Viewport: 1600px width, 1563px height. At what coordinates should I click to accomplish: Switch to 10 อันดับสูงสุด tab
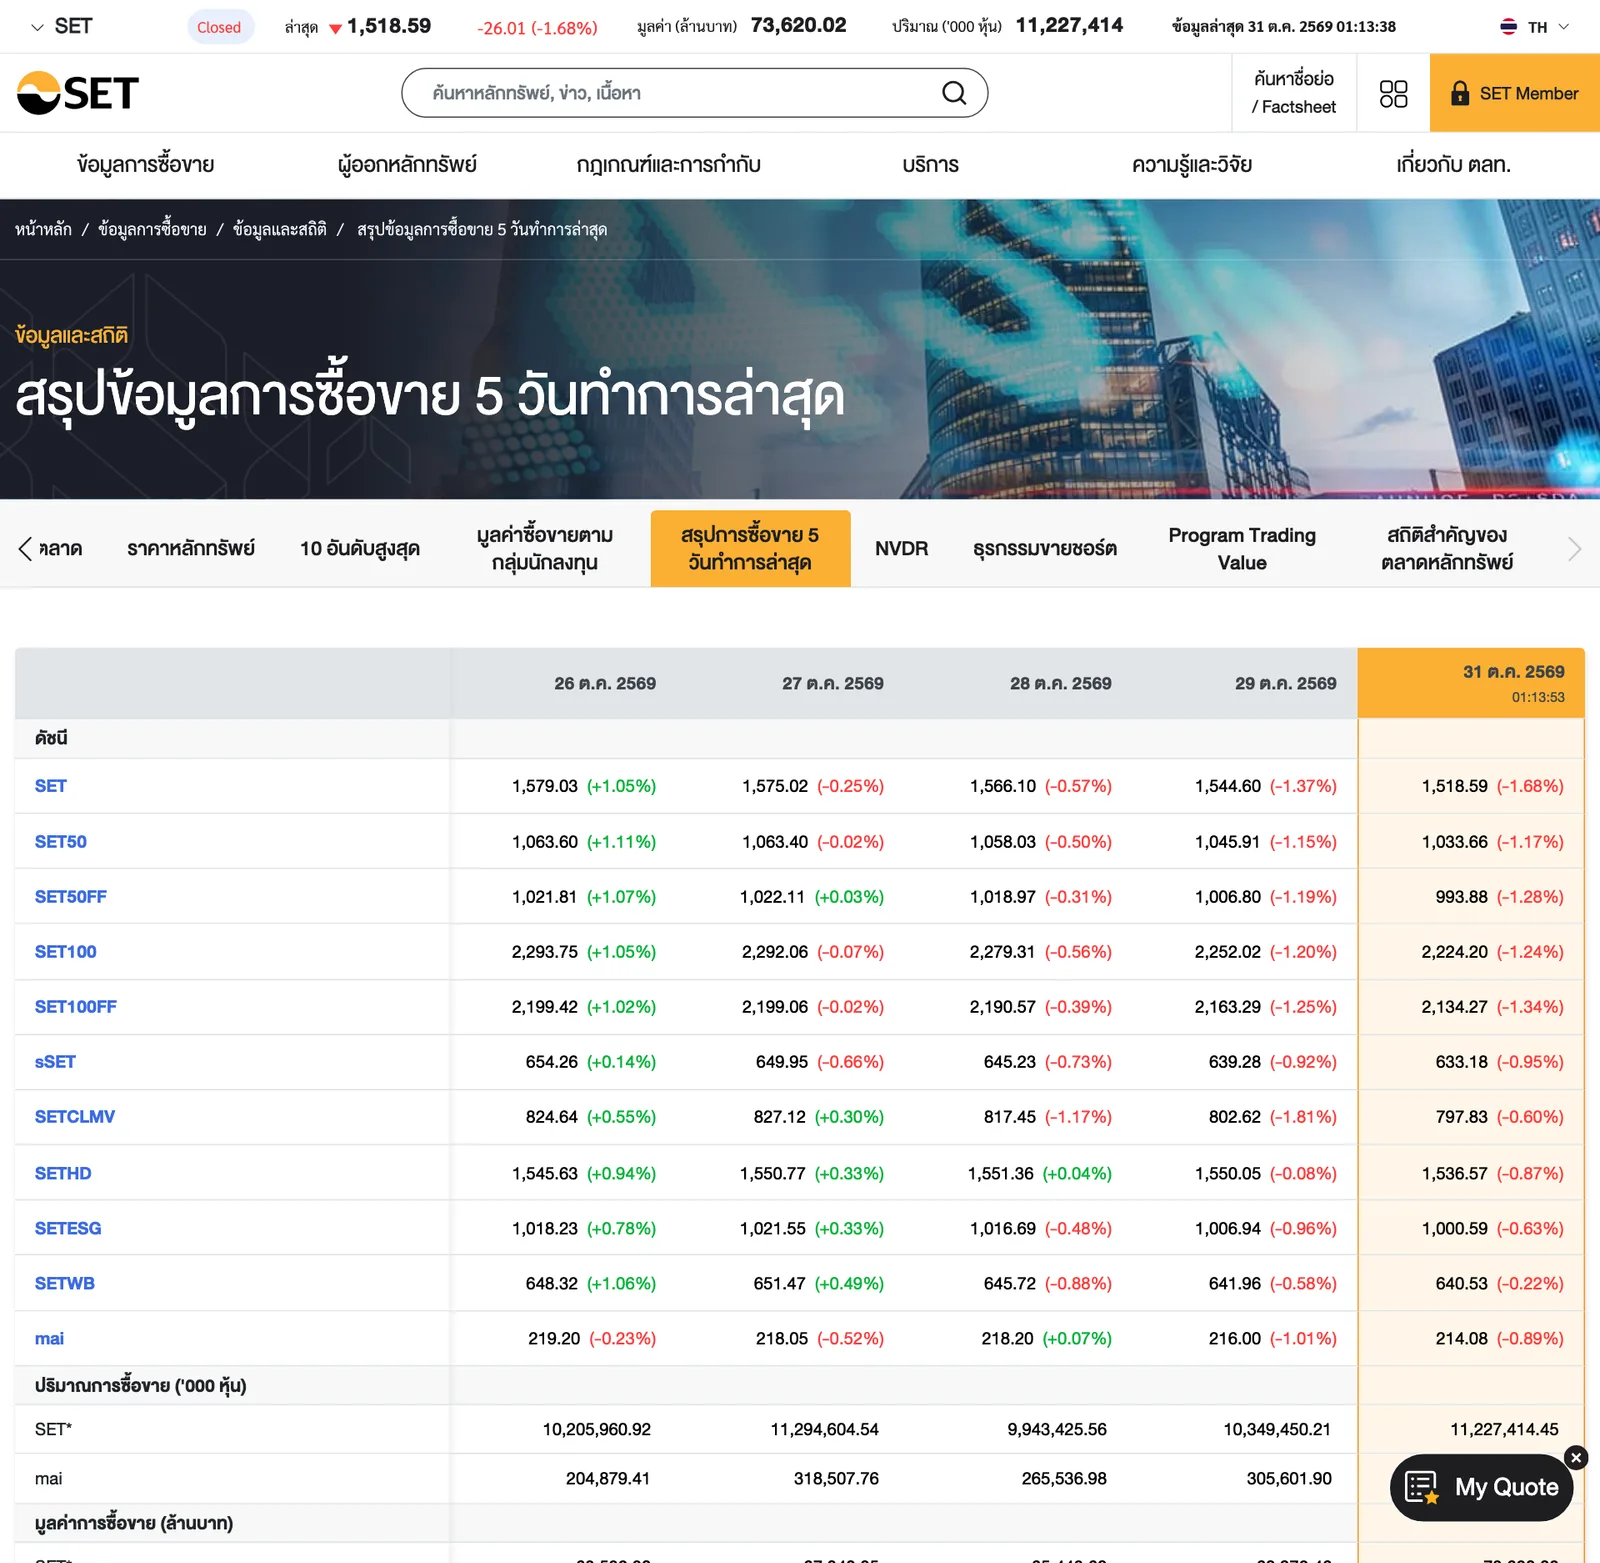click(x=360, y=548)
